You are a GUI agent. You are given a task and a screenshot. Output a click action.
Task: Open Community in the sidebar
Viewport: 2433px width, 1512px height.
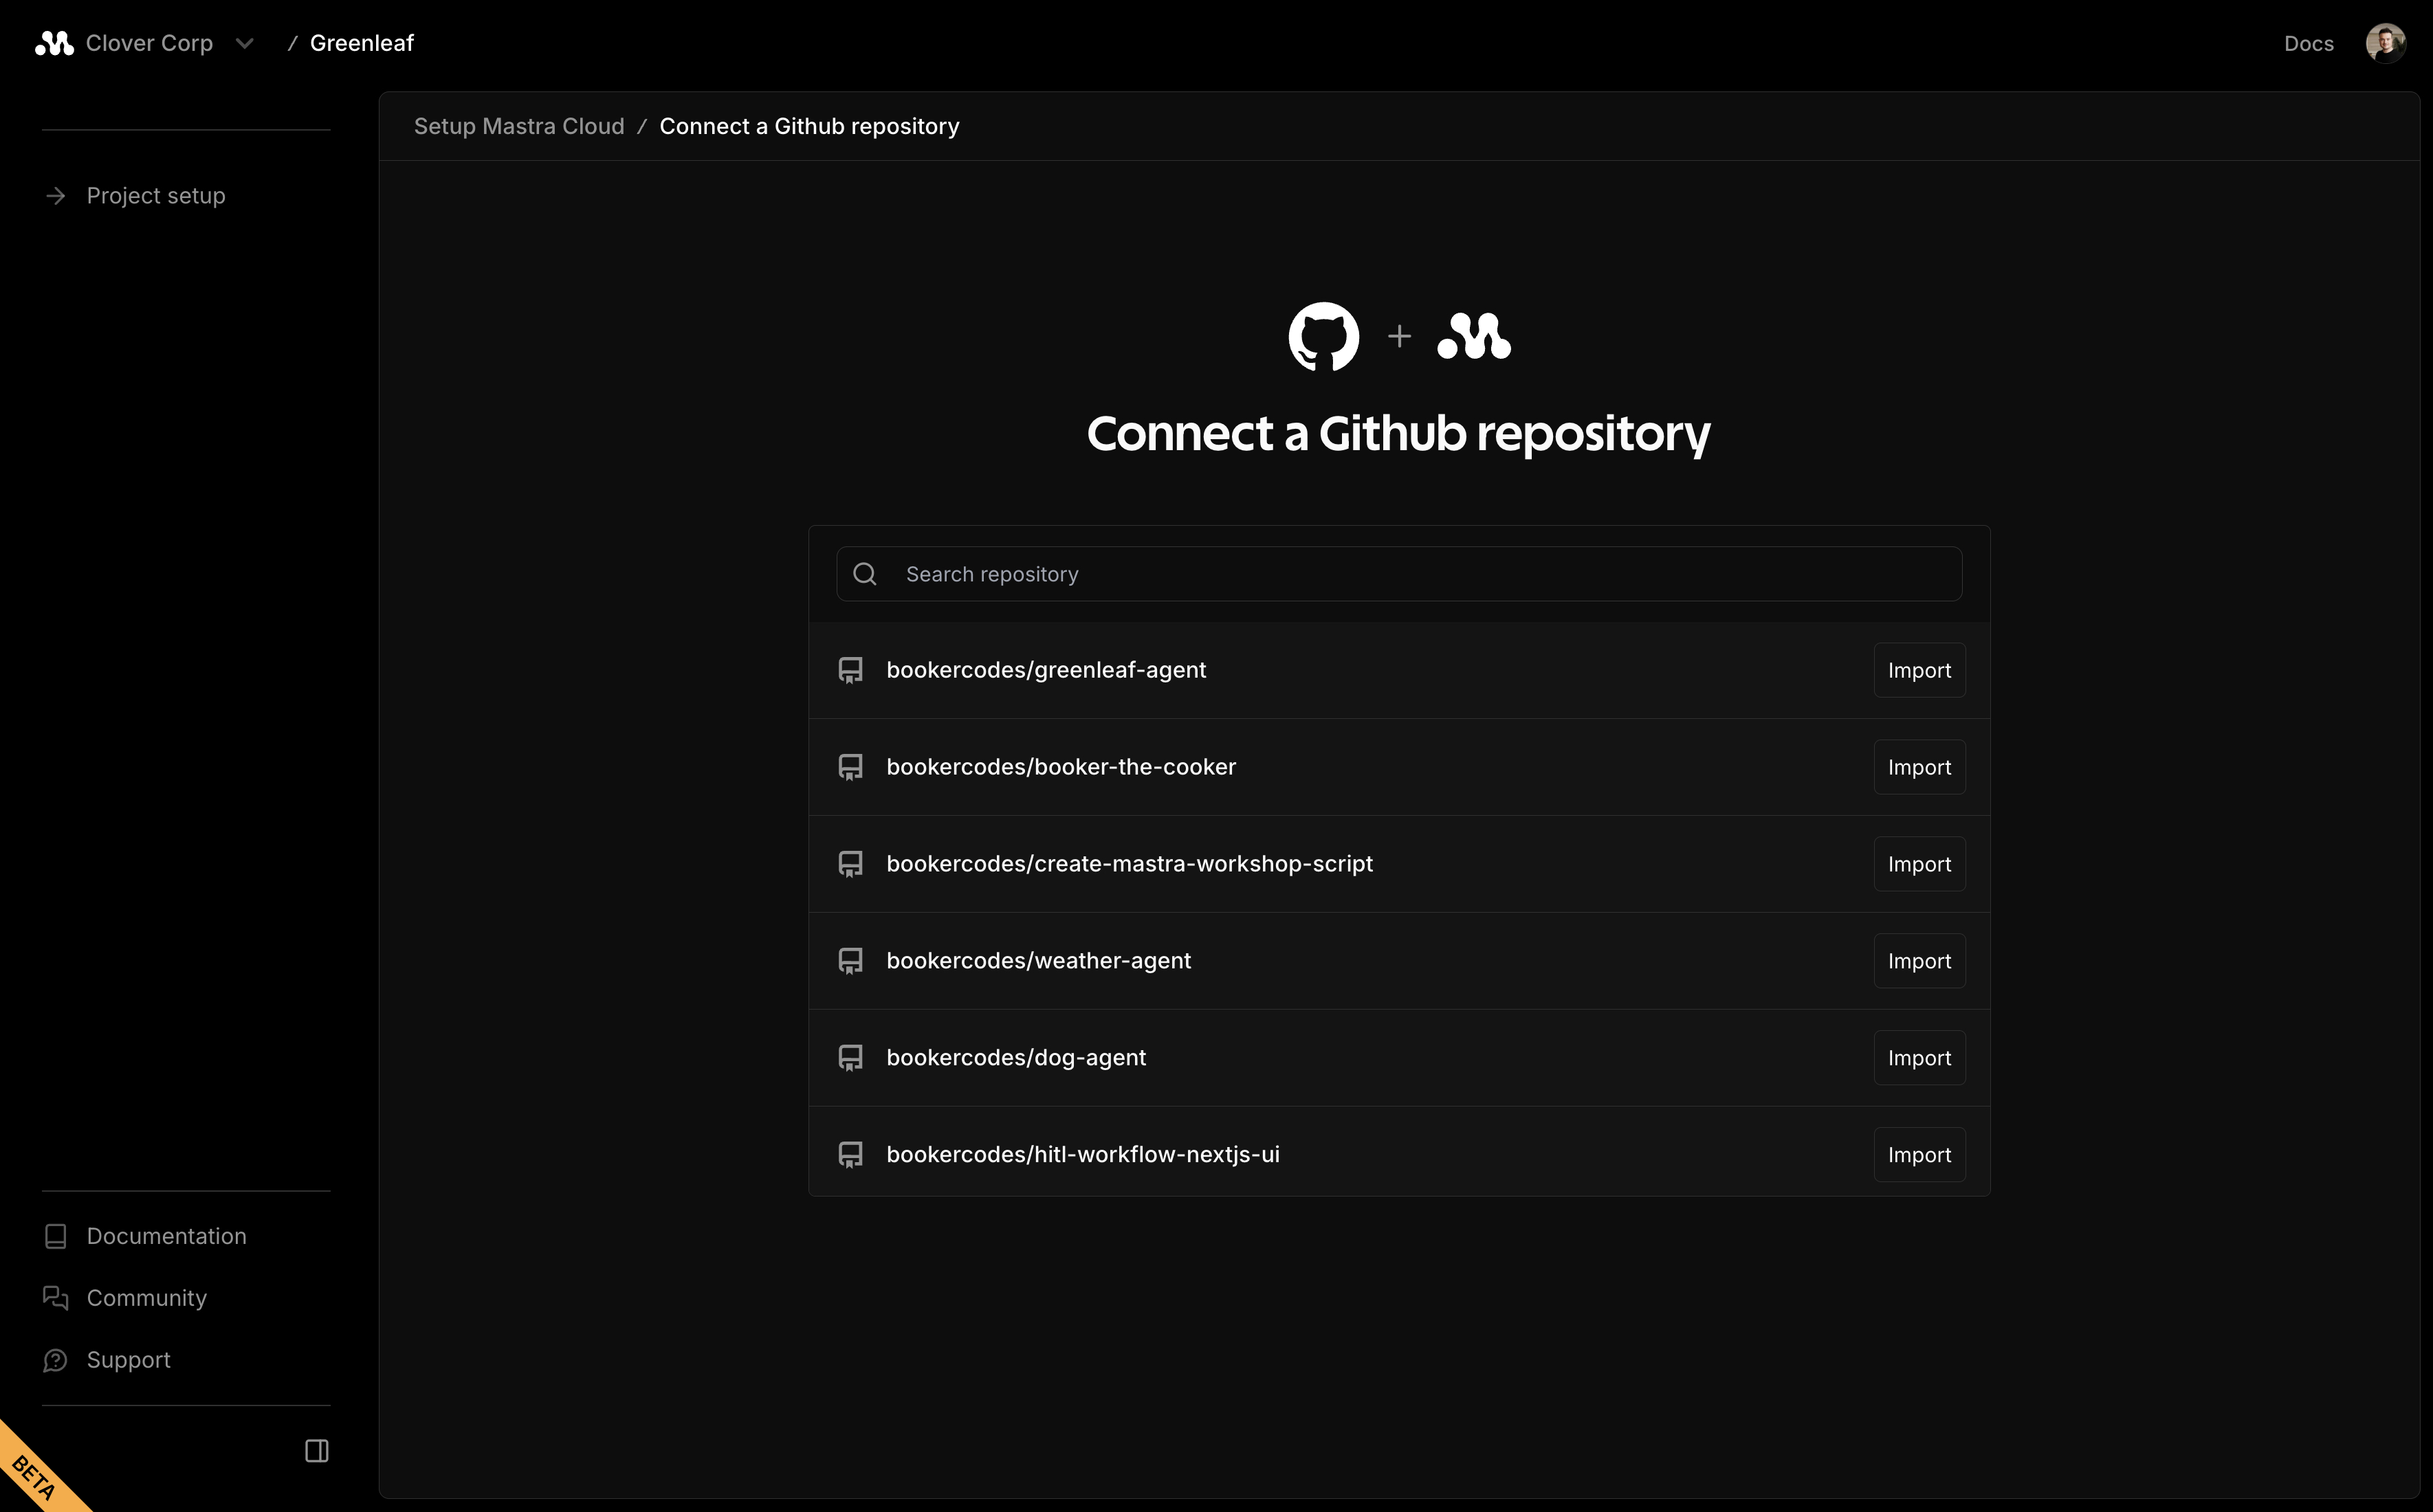click(146, 1298)
